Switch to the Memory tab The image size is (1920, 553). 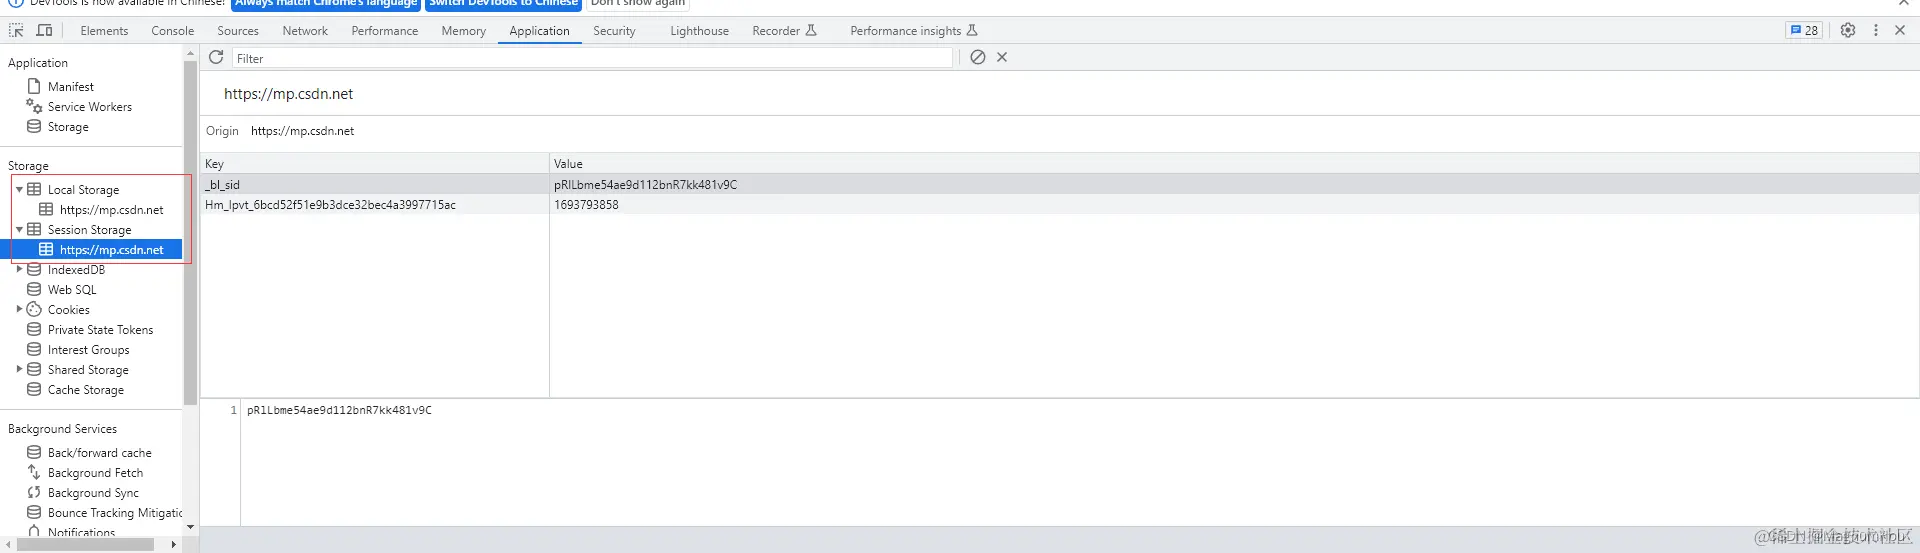[x=463, y=31]
